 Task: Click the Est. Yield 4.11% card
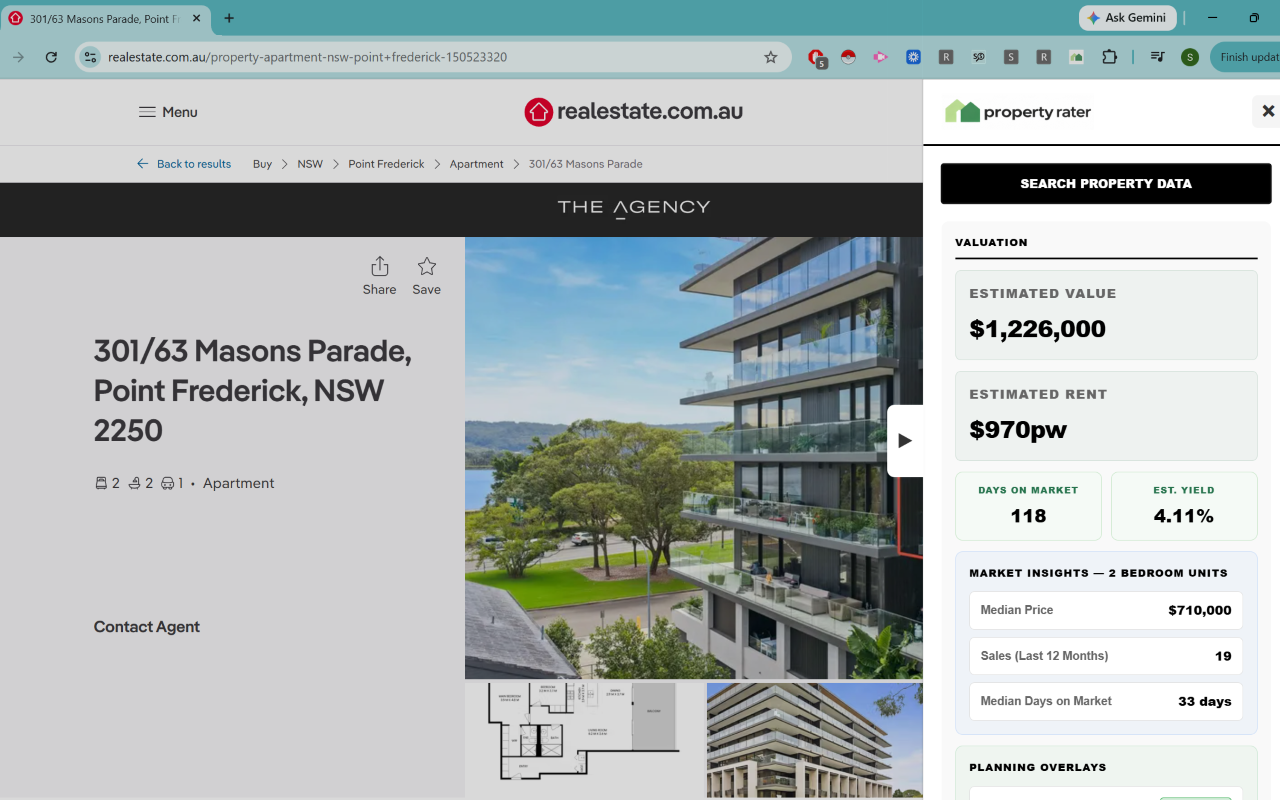pos(1184,506)
